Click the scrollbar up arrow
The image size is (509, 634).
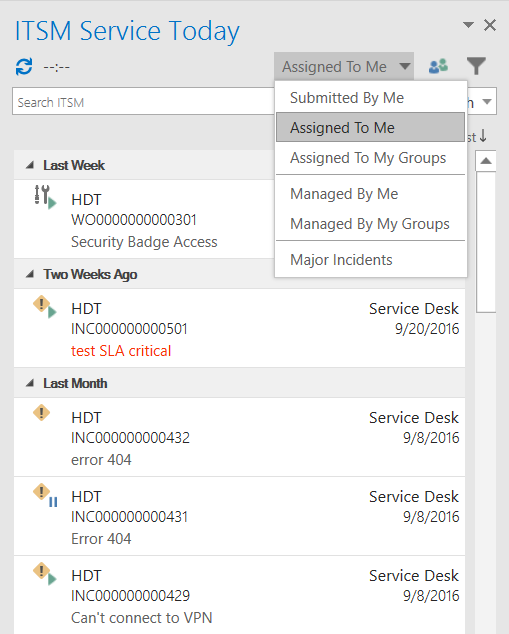point(486,161)
